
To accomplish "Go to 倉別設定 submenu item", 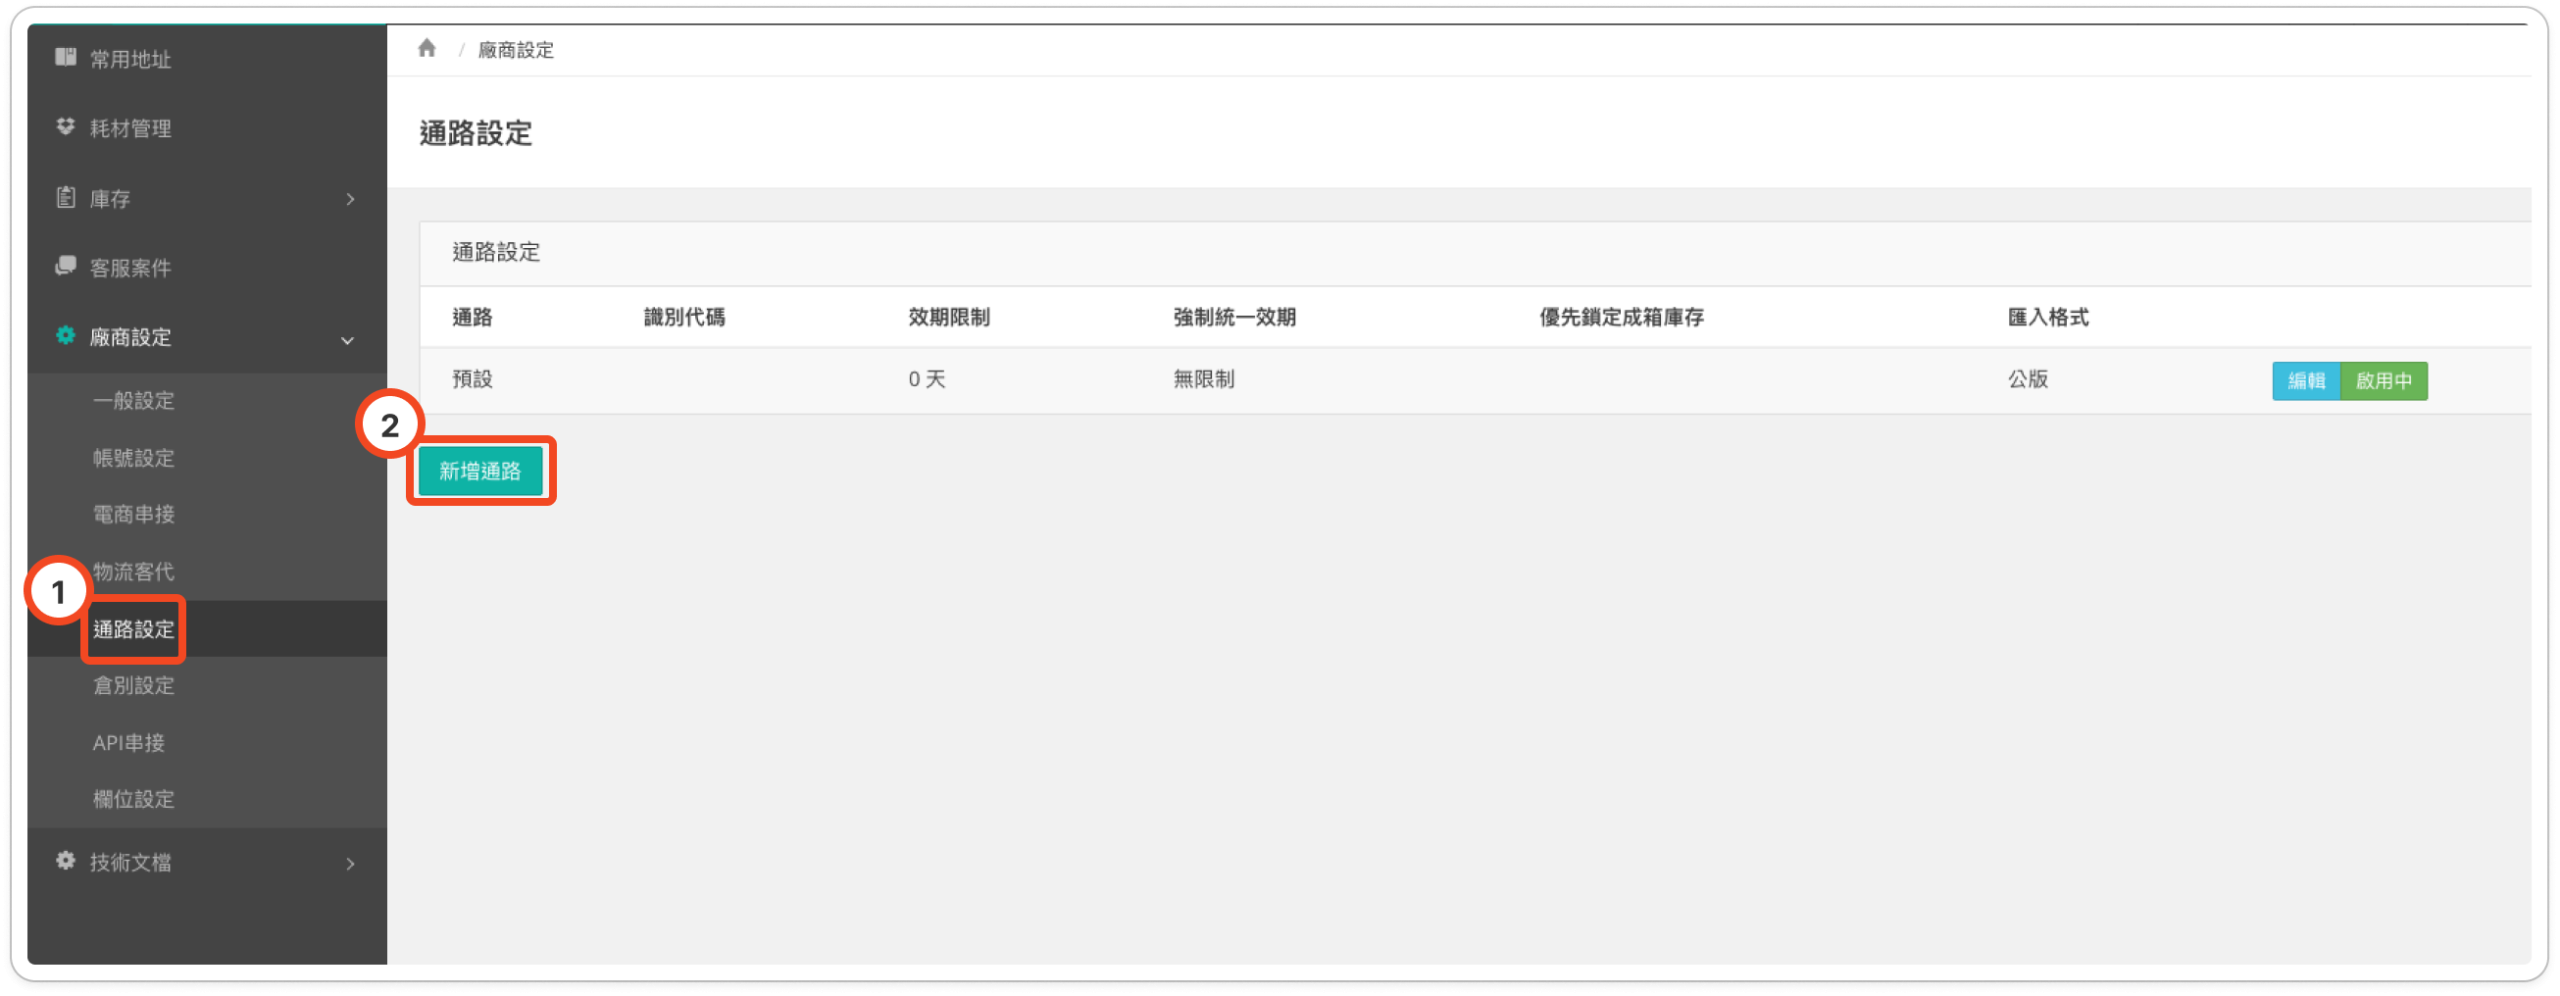I will tap(134, 686).
